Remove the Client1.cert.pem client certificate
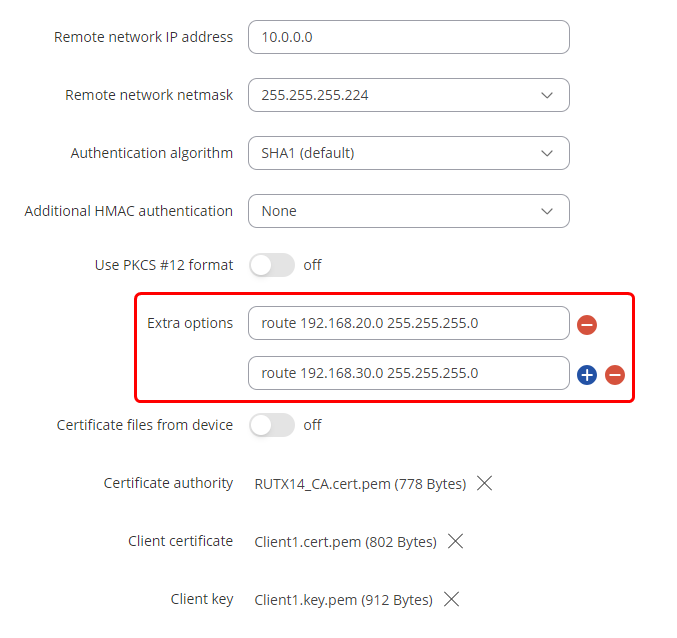Image resolution: width=677 pixels, height=638 pixels. [x=455, y=541]
